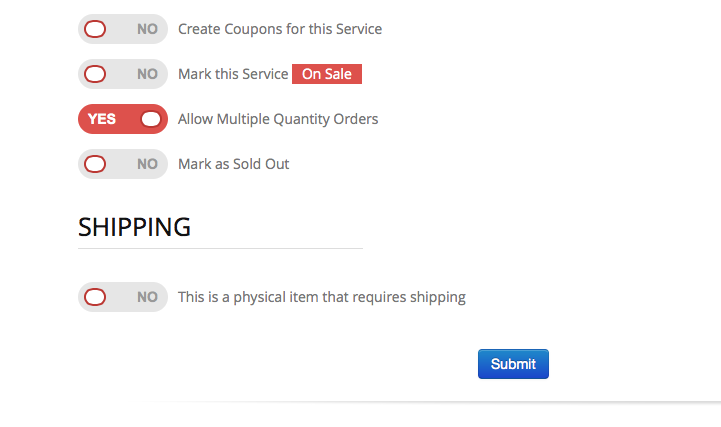Enable the physical item requires shipping toggle
The image size is (721, 427).
(122, 297)
